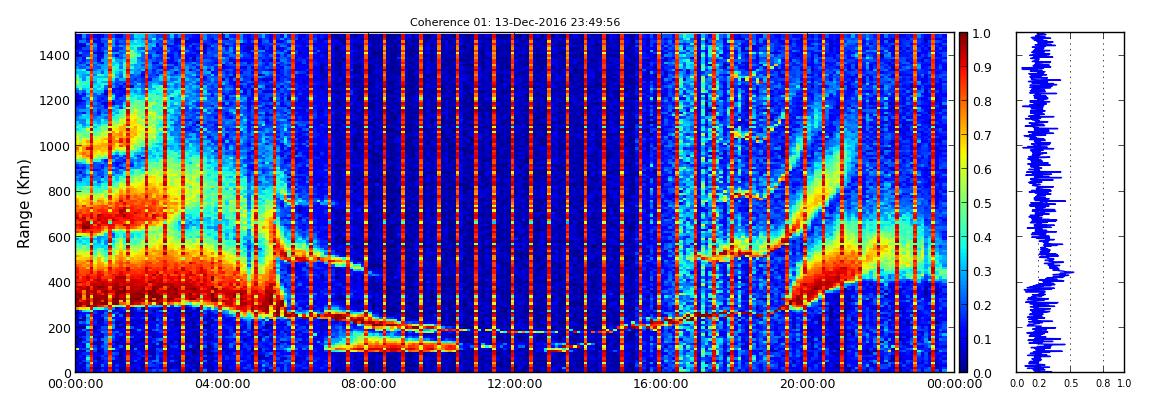1150x407 pixels.
Task: Click the 1000 tick label on the range axis
Action: [55, 147]
